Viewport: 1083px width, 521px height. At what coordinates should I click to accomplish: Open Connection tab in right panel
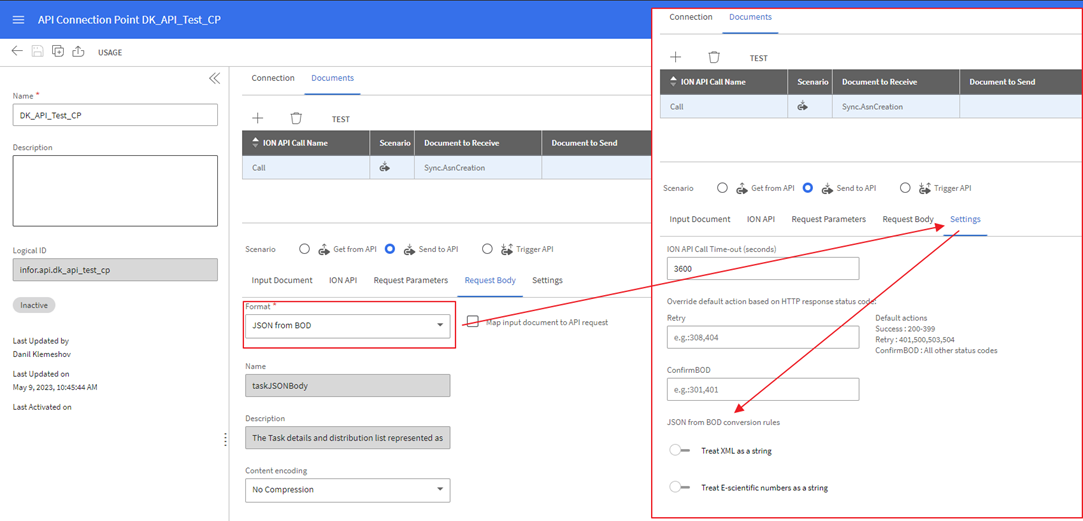(691, 17)
